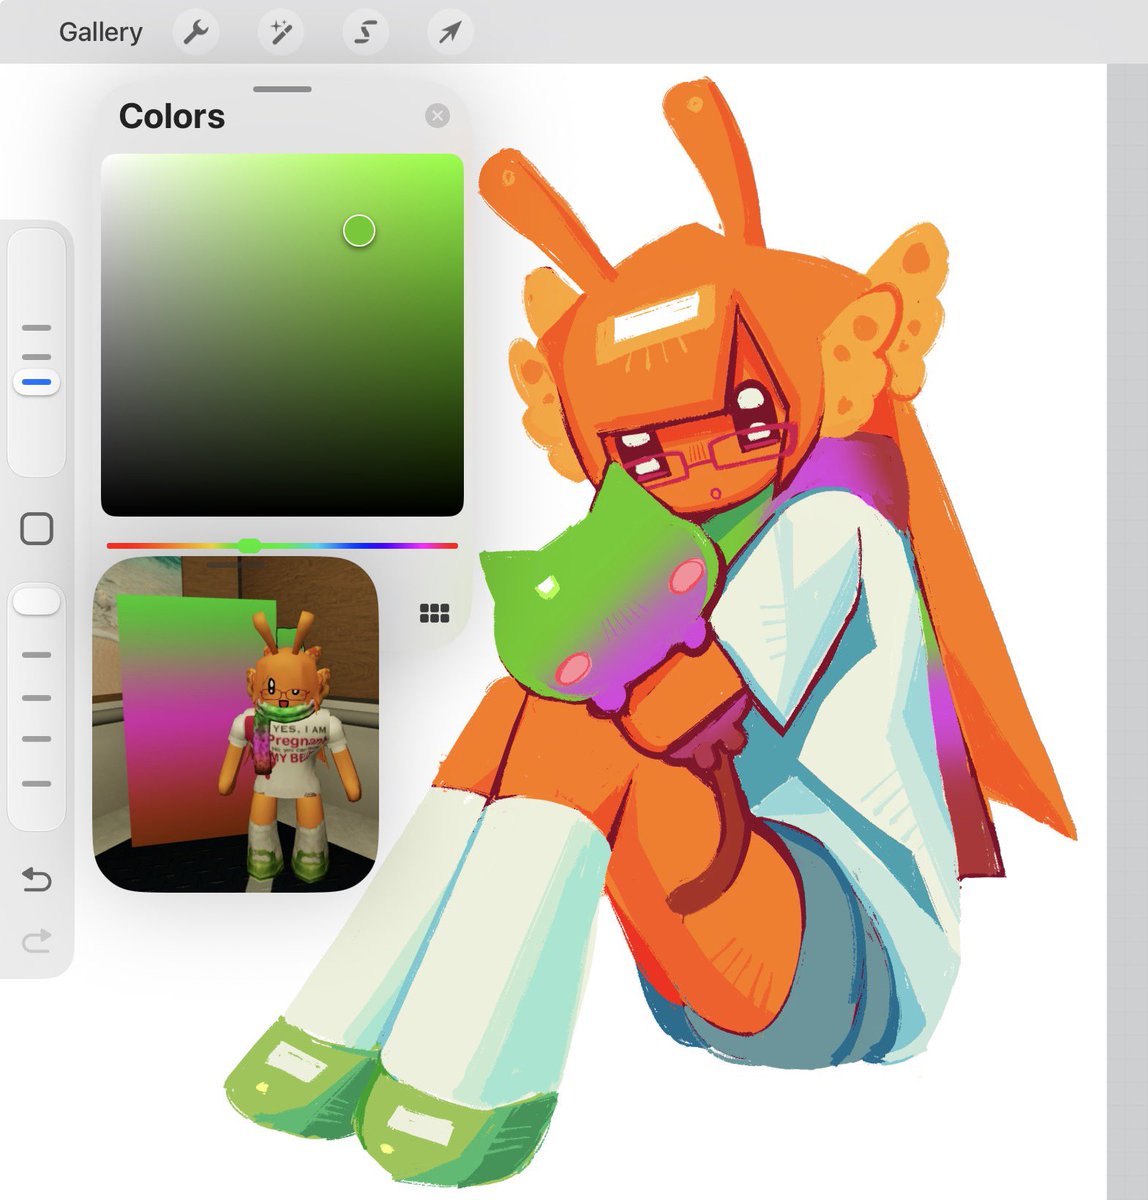Undo the last stroke
Image resolution: width=1148 pixels, height=1200 pixels.
click(x=36, y=880)
